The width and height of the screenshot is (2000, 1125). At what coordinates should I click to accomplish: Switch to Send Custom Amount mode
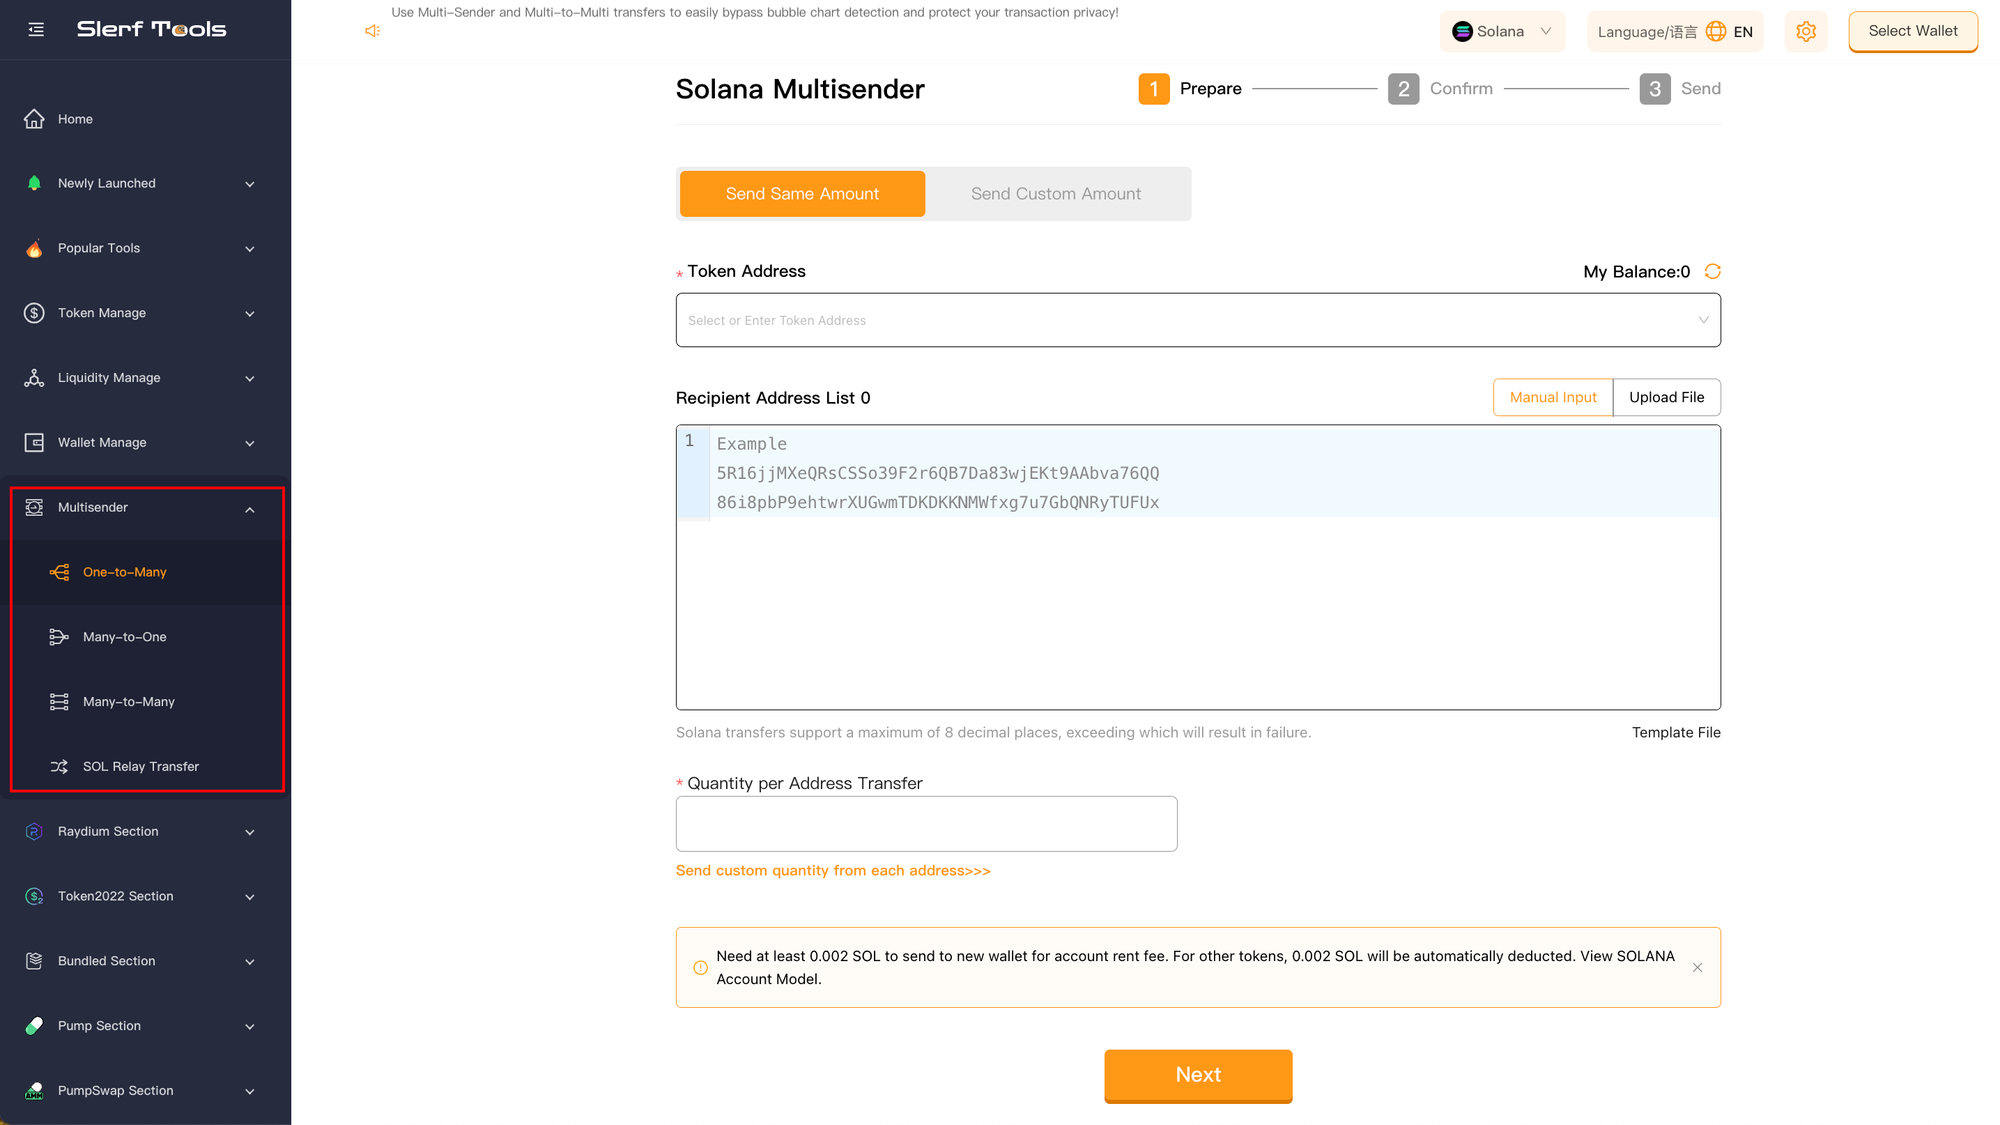[1055, 194]
